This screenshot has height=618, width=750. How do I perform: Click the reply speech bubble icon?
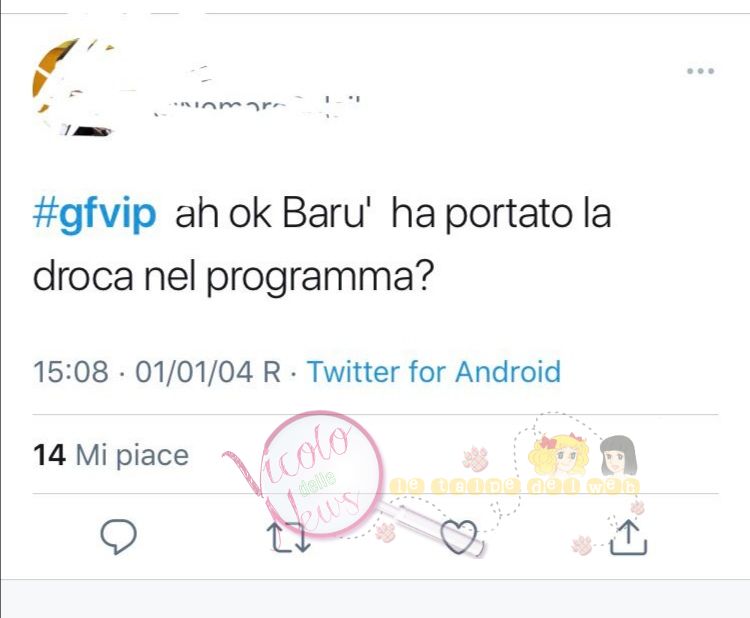tap(119, 536)
